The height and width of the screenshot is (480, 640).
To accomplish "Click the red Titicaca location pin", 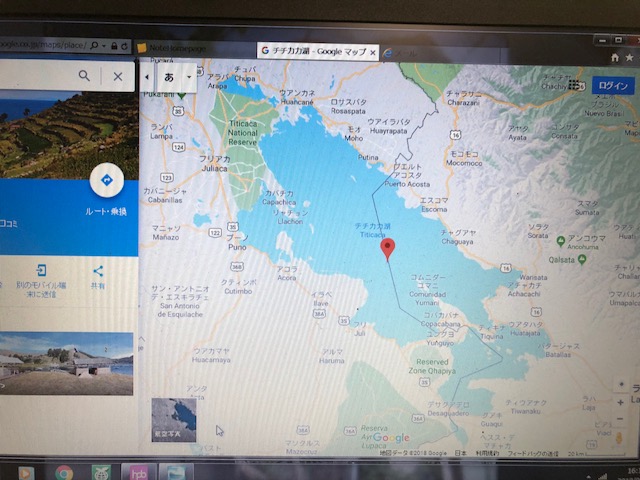I will (387, 249).
